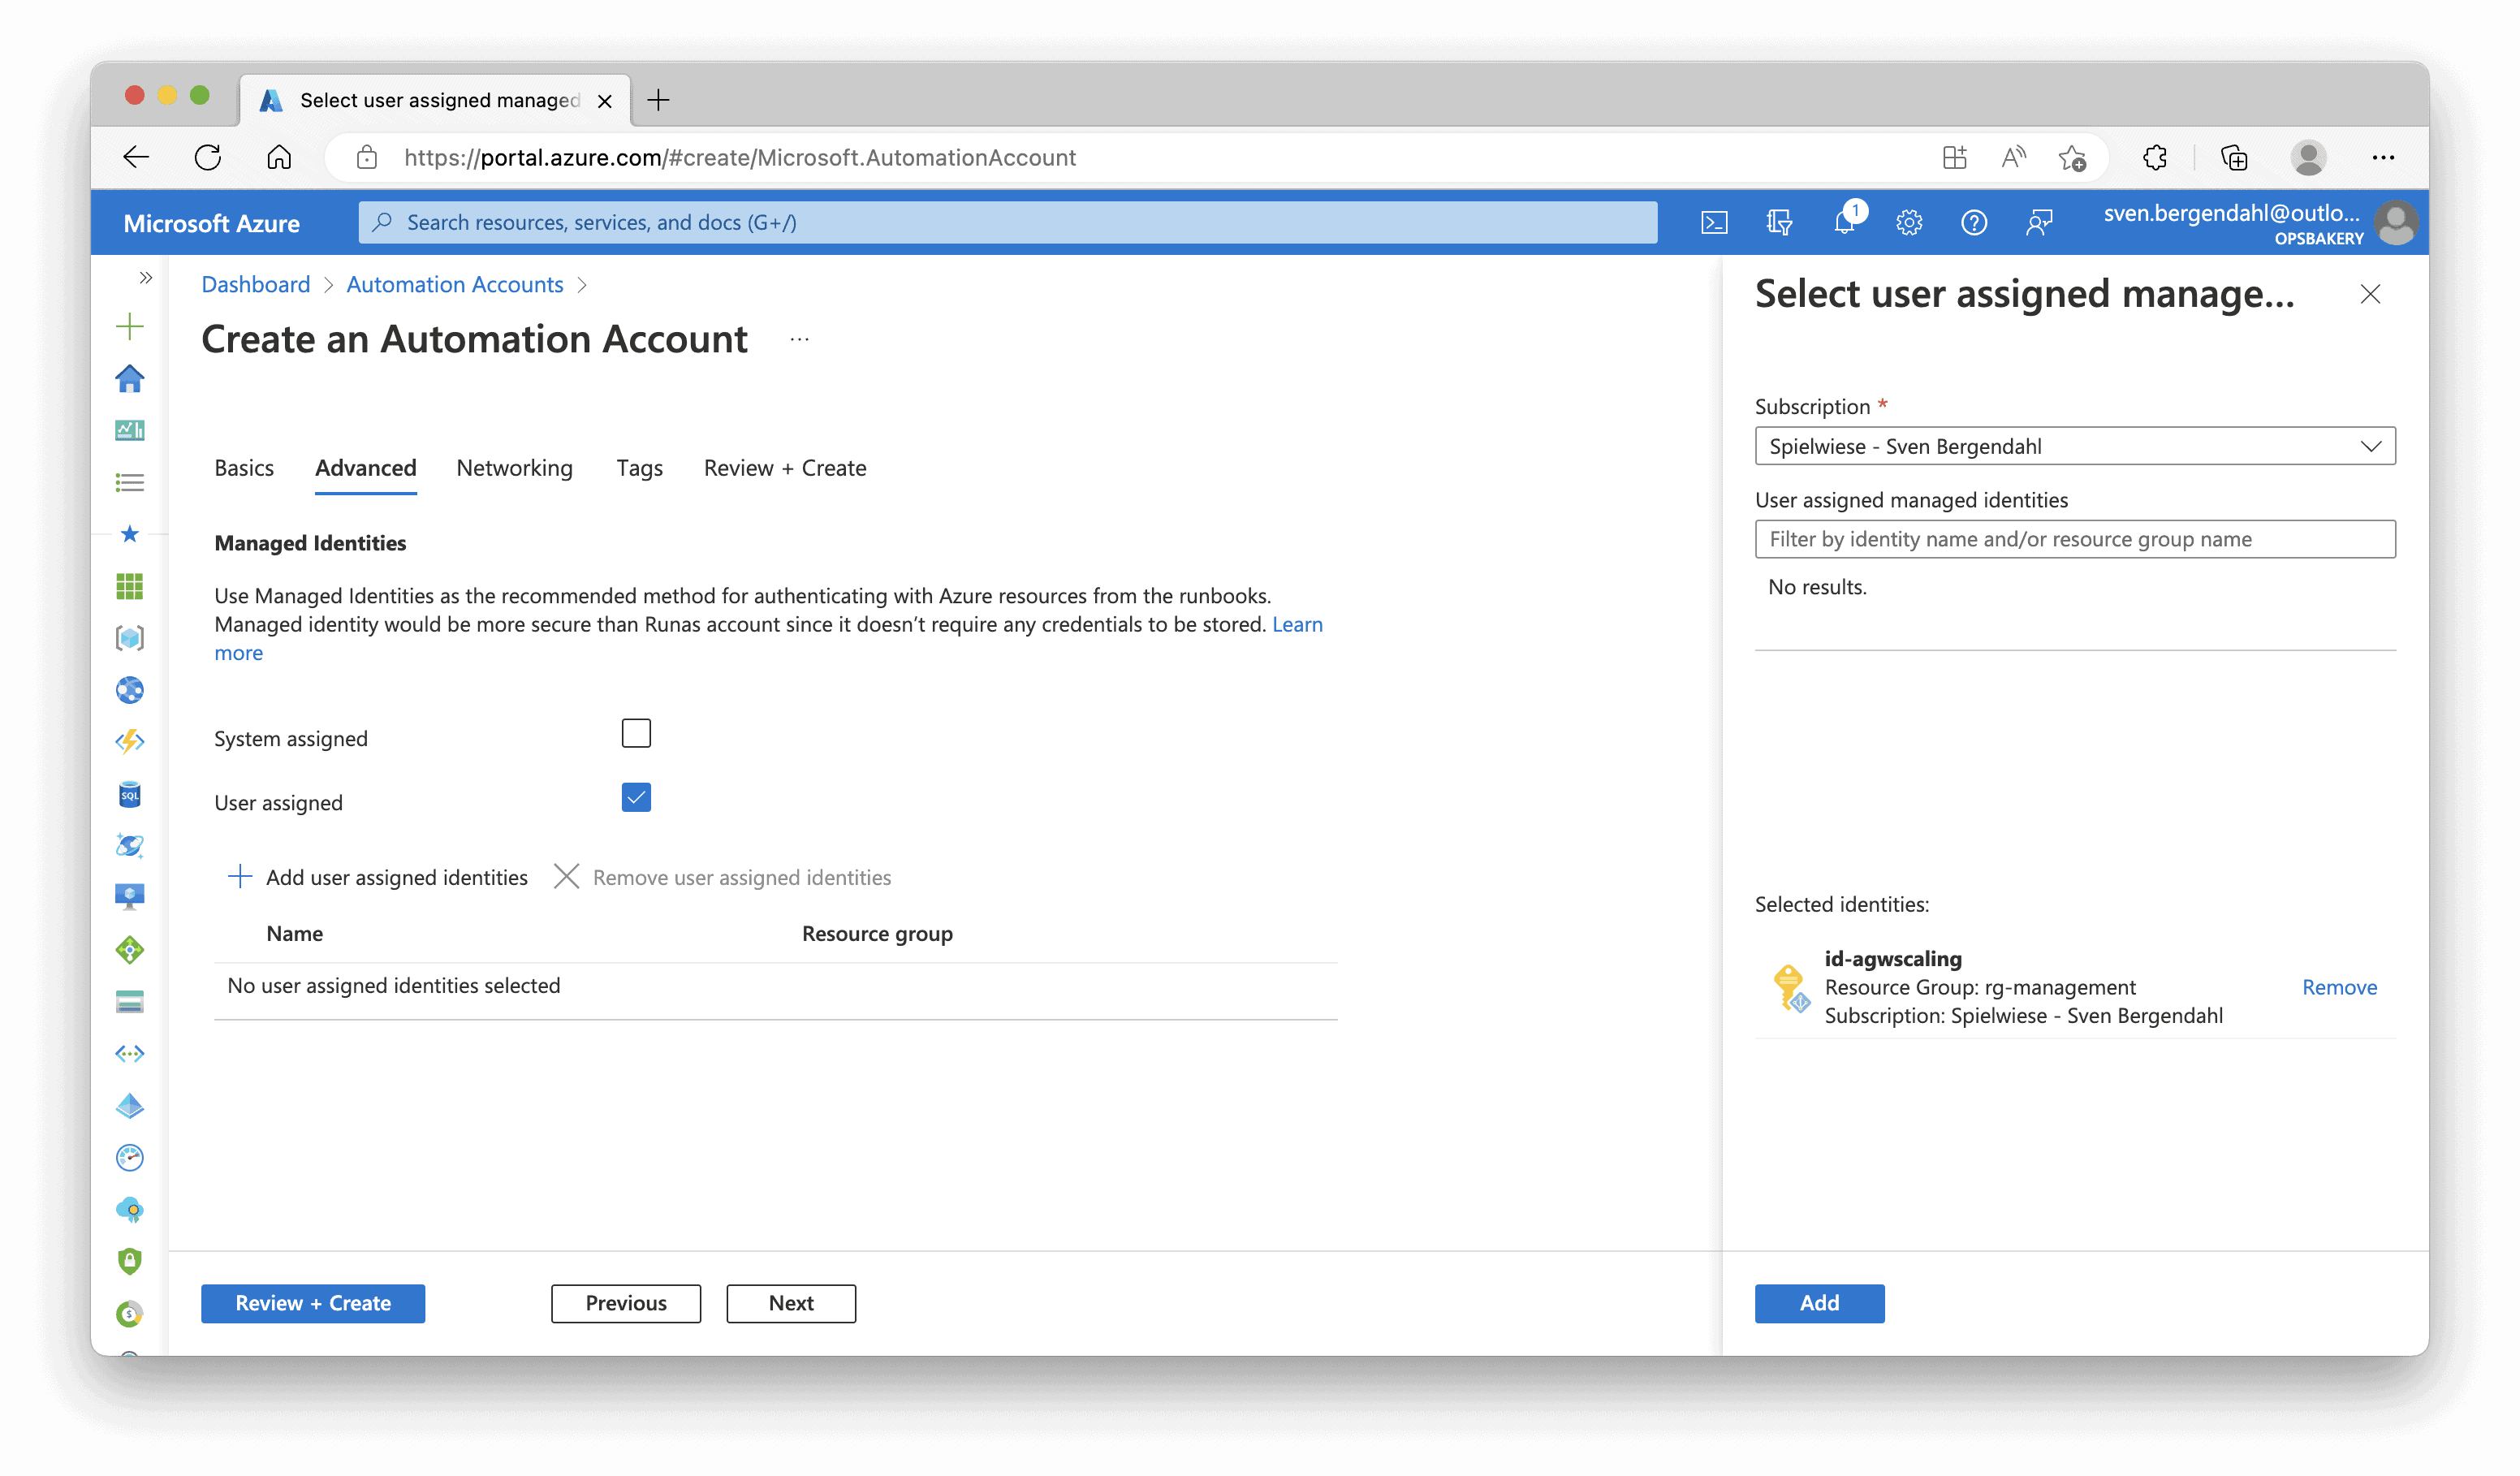2520x1476 pixels.
Task: Click the Home icon in sidebar
Action: point(130,379)
